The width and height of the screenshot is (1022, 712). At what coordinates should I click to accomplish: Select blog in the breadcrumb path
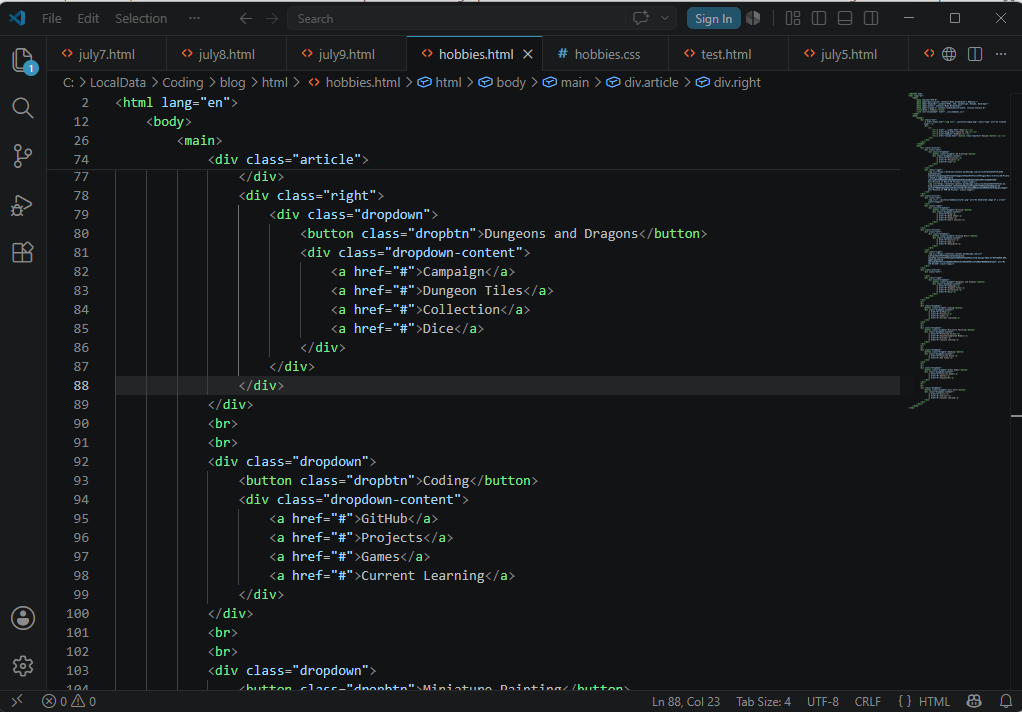233,83
